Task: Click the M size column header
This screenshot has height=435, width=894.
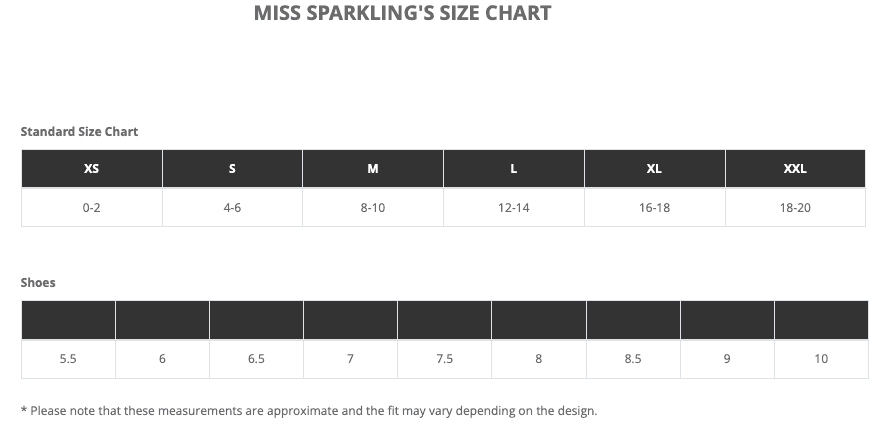Action: point(373,169)
